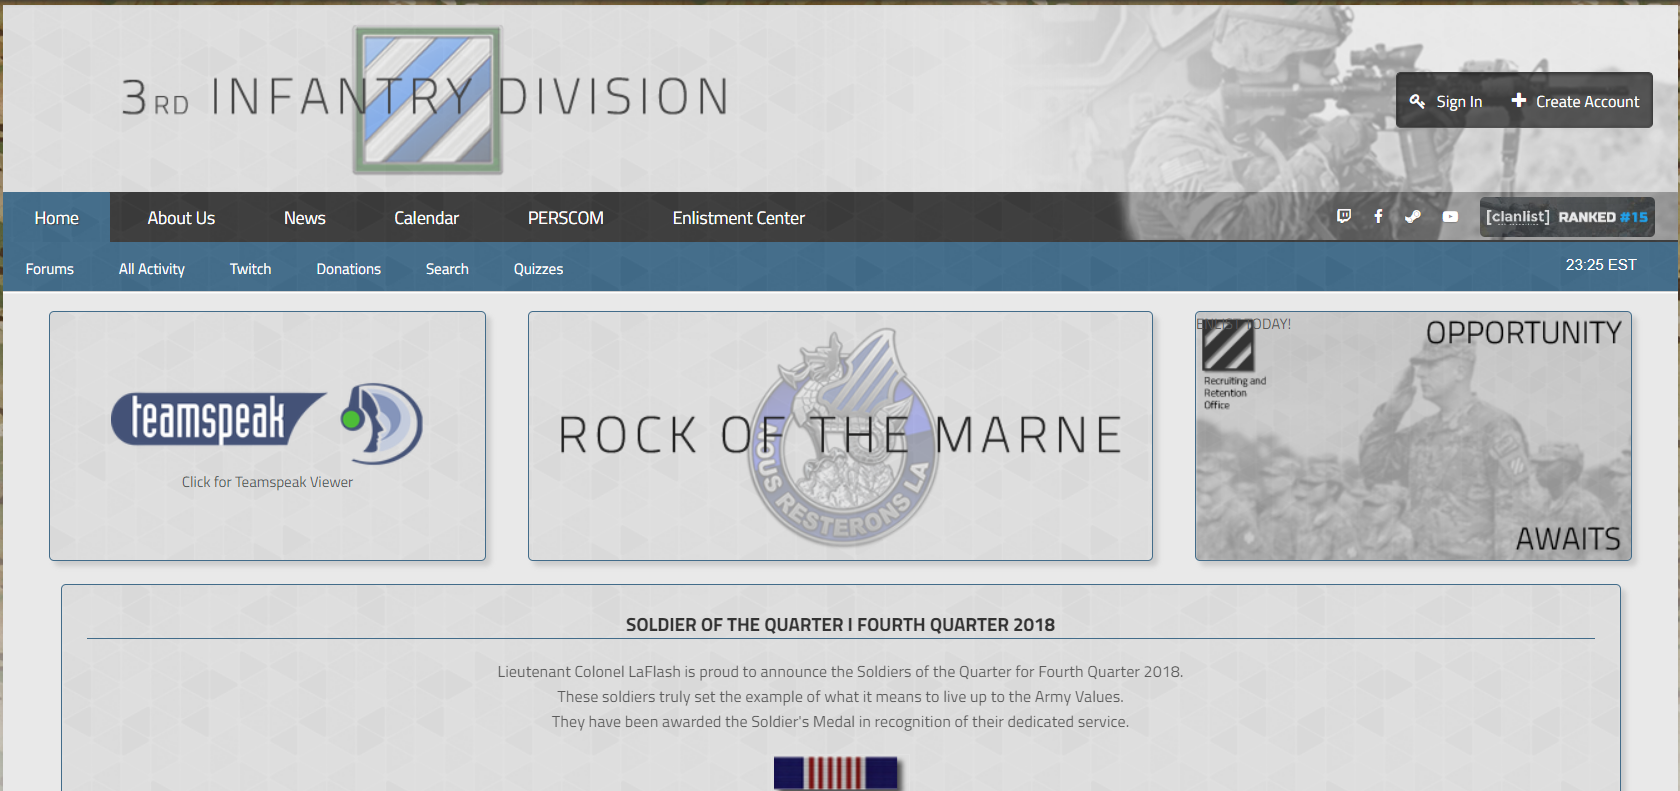Select Calendar in the main navigation
This screenshot has width=1680, height=791.
(426, 218)
